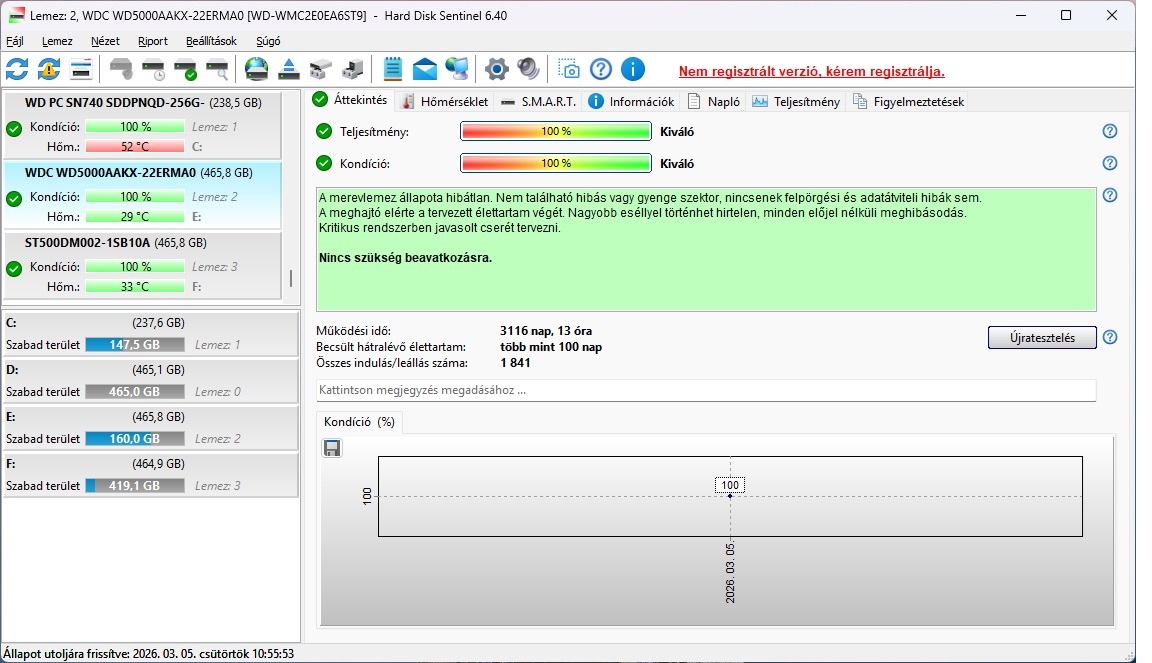Click the comment field Kattintson megjegyzés megadásához
Viewport: 1152px width, 663px height.
(705, 390)
